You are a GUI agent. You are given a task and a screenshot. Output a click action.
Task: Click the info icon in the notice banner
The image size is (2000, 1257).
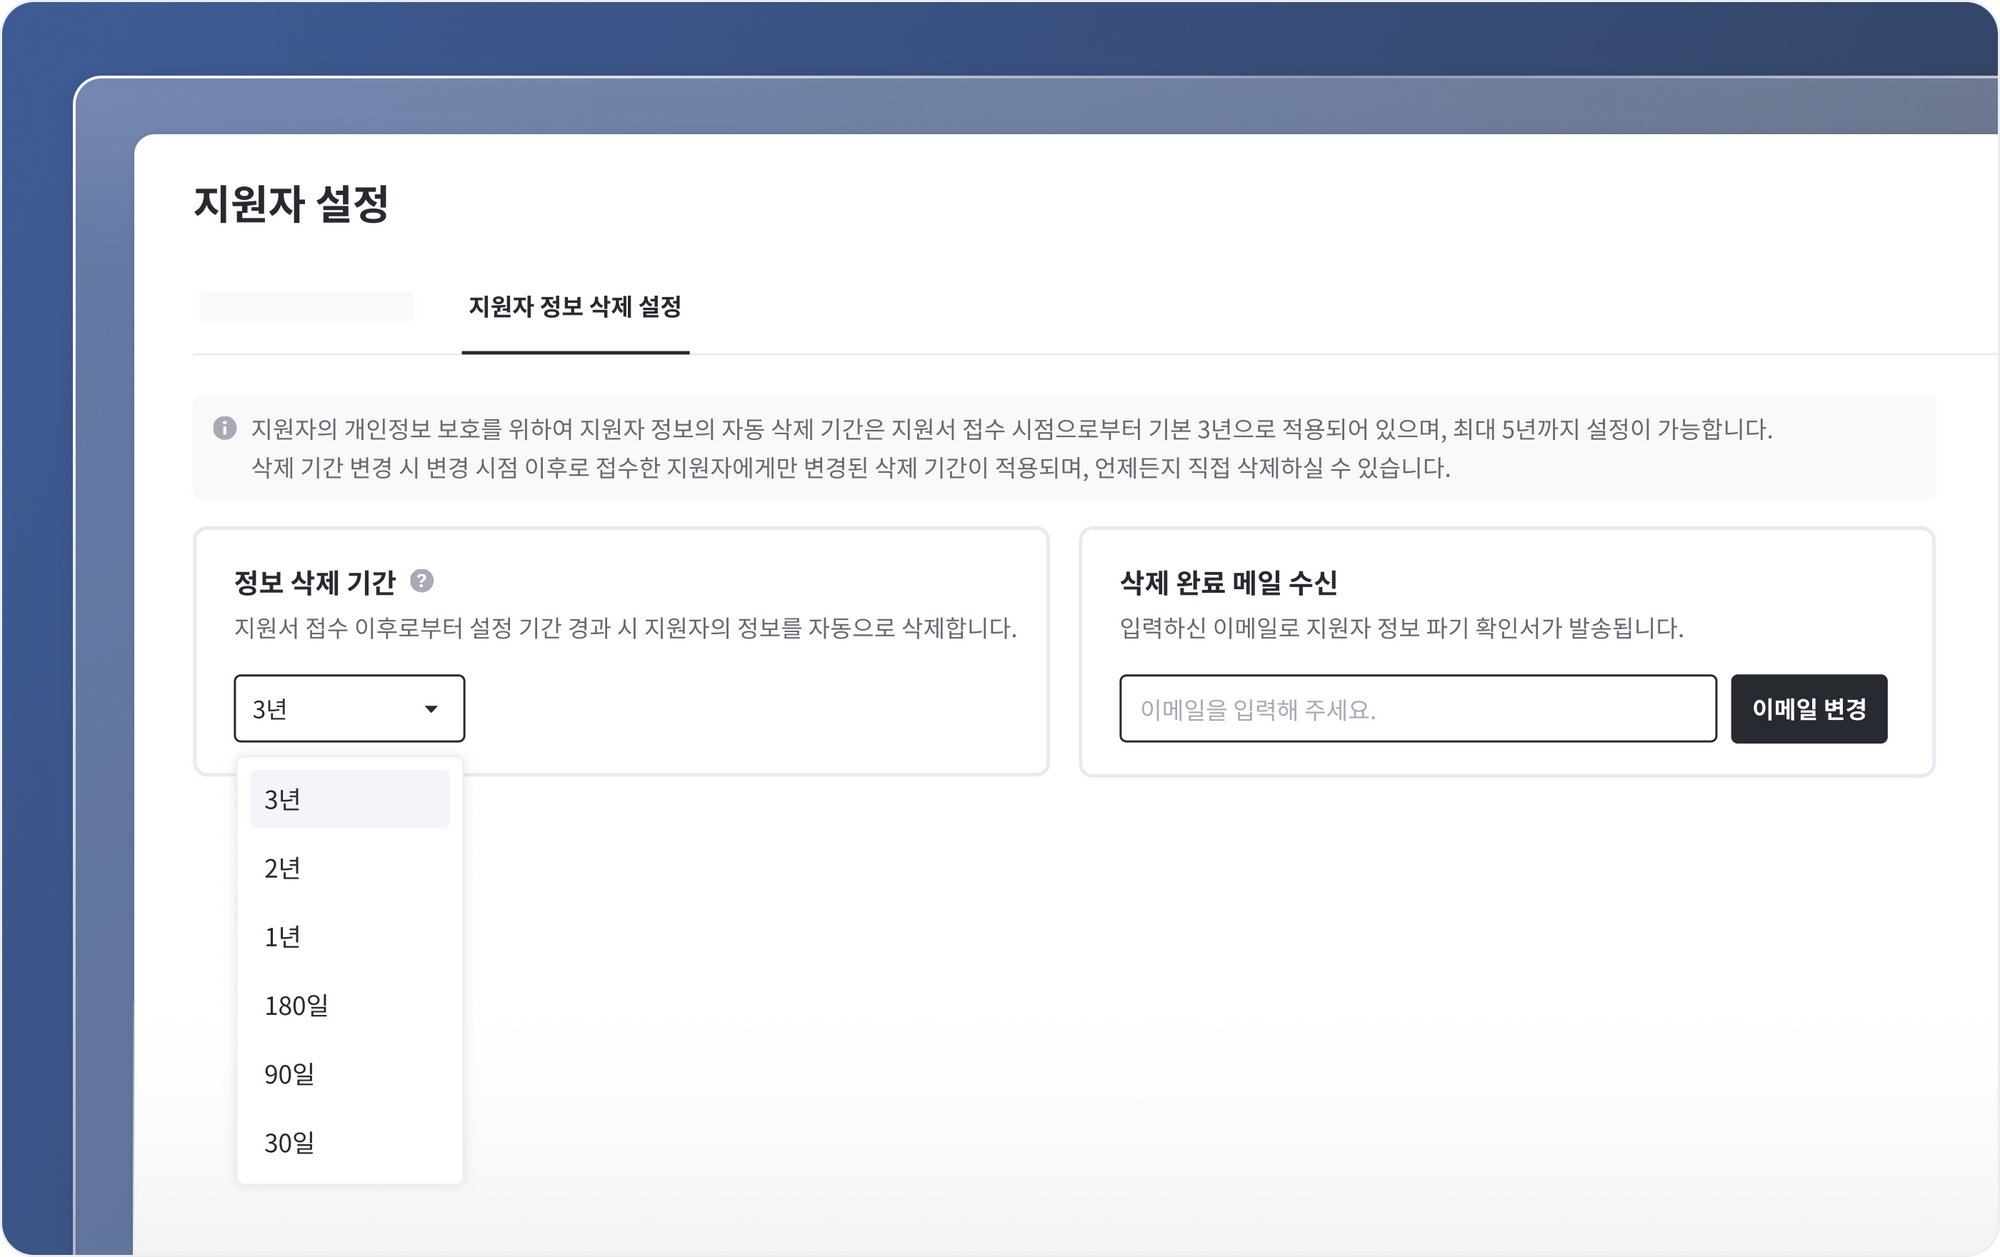225,429
